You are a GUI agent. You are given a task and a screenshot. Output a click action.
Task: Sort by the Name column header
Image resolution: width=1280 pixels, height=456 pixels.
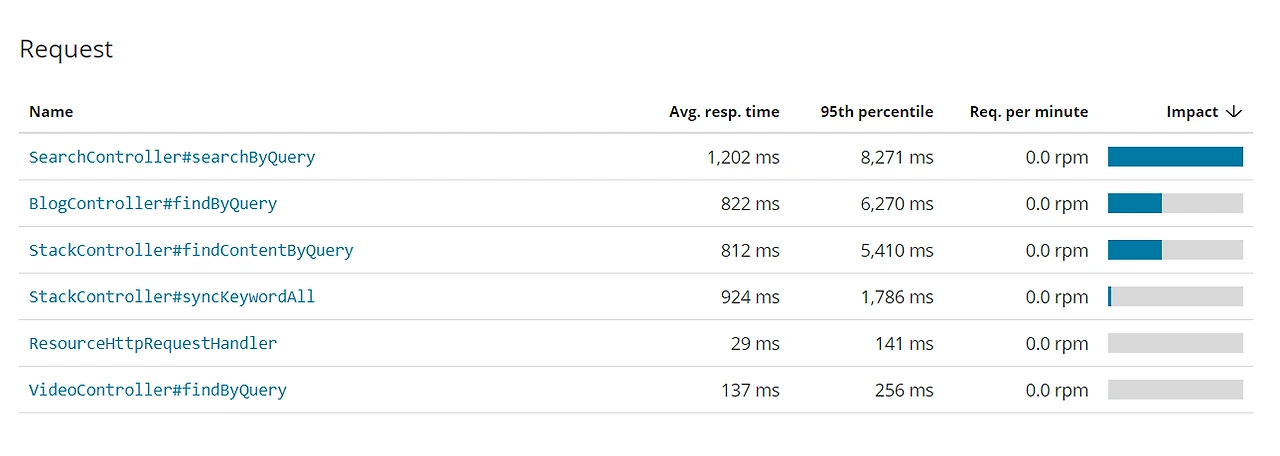click(x=51, y=112)
